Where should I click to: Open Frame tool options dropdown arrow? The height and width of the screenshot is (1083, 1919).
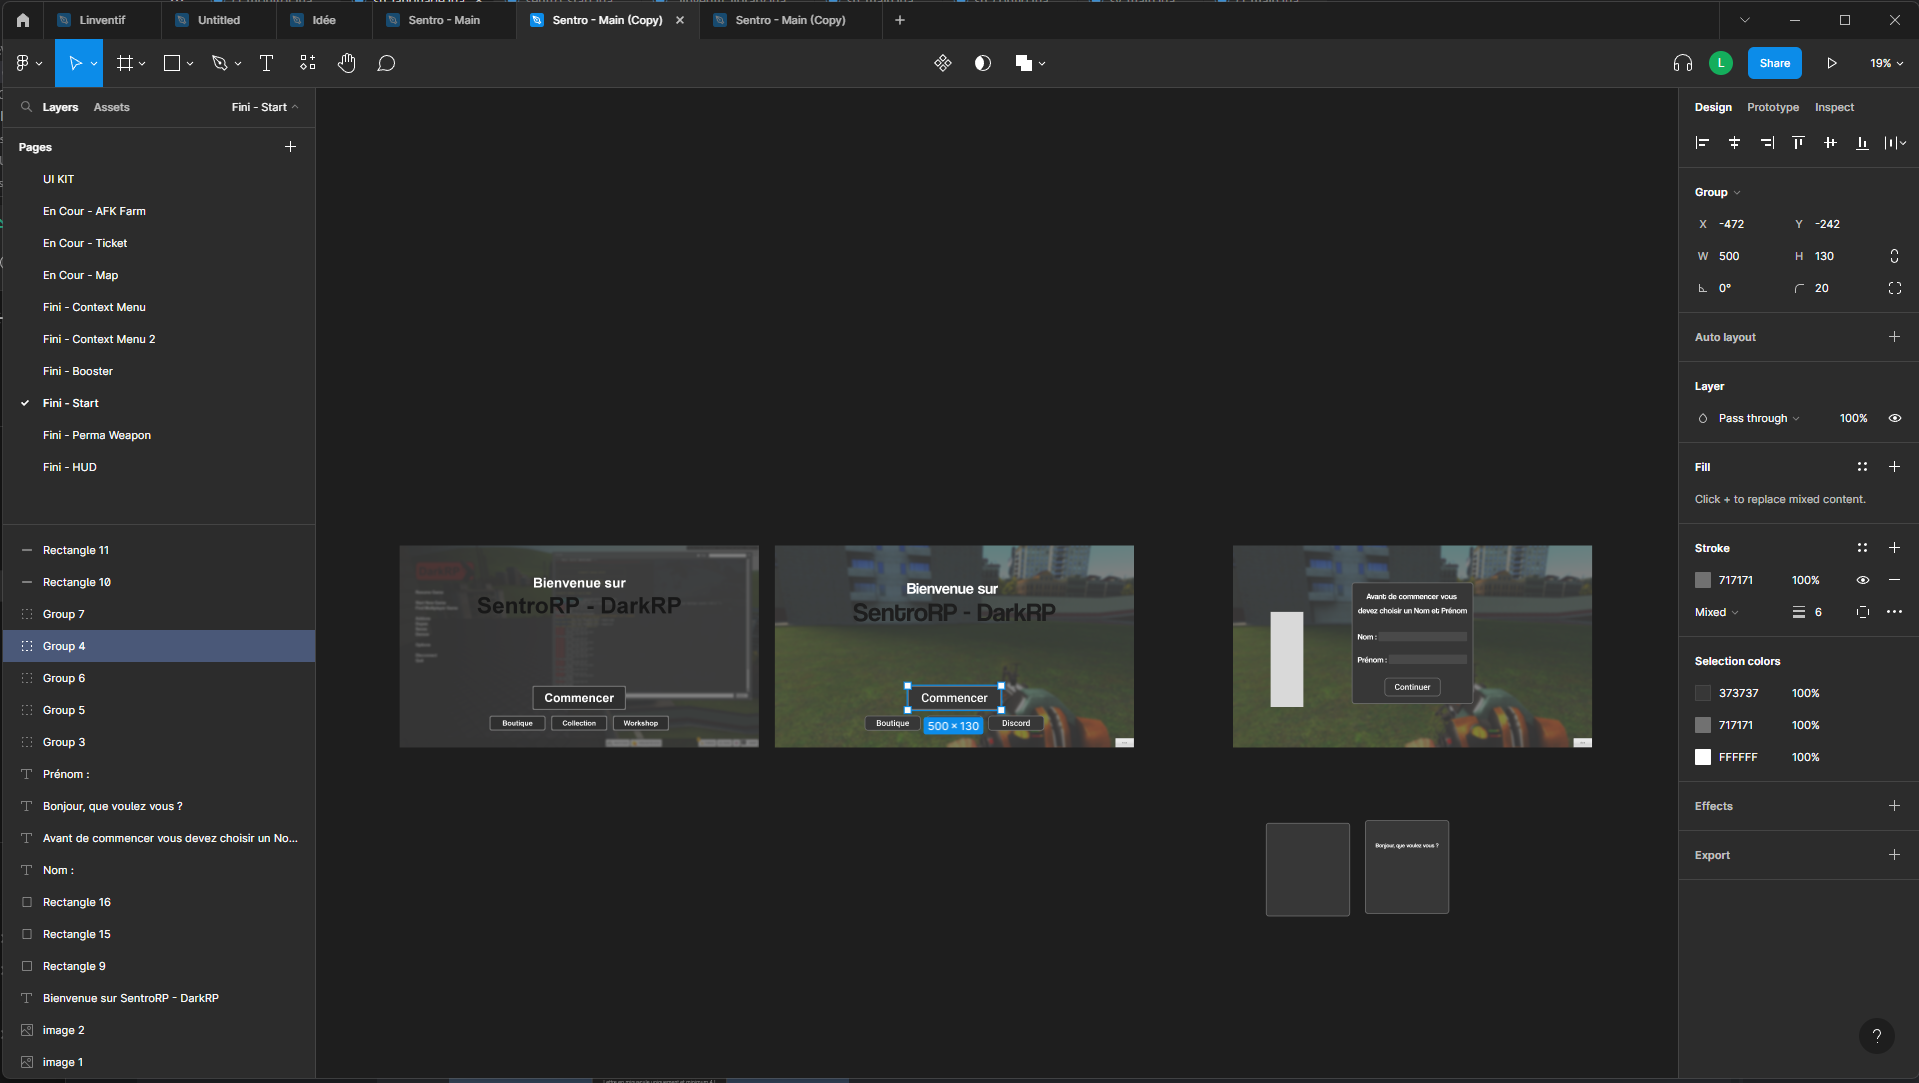coord(142,64)
